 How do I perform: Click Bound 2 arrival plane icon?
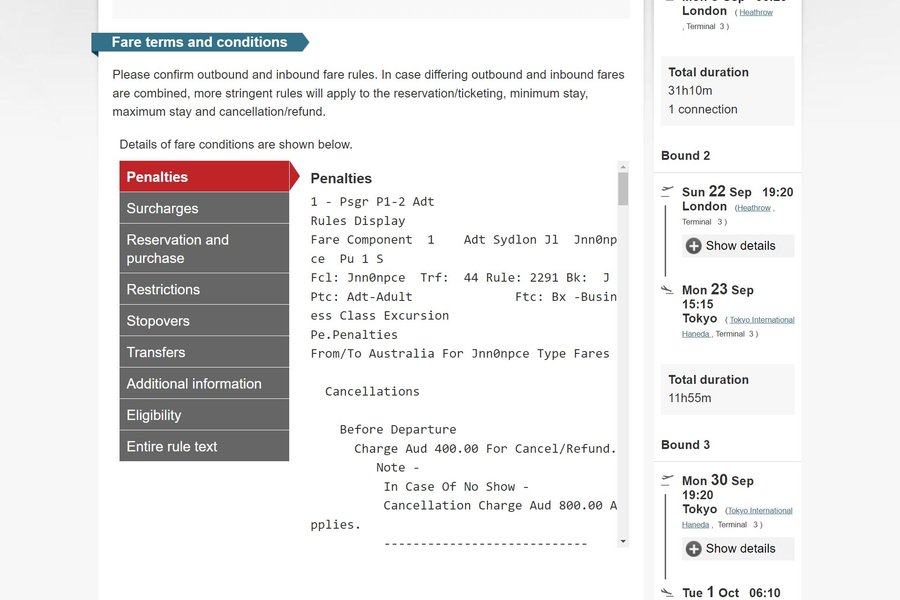[667, 290]
